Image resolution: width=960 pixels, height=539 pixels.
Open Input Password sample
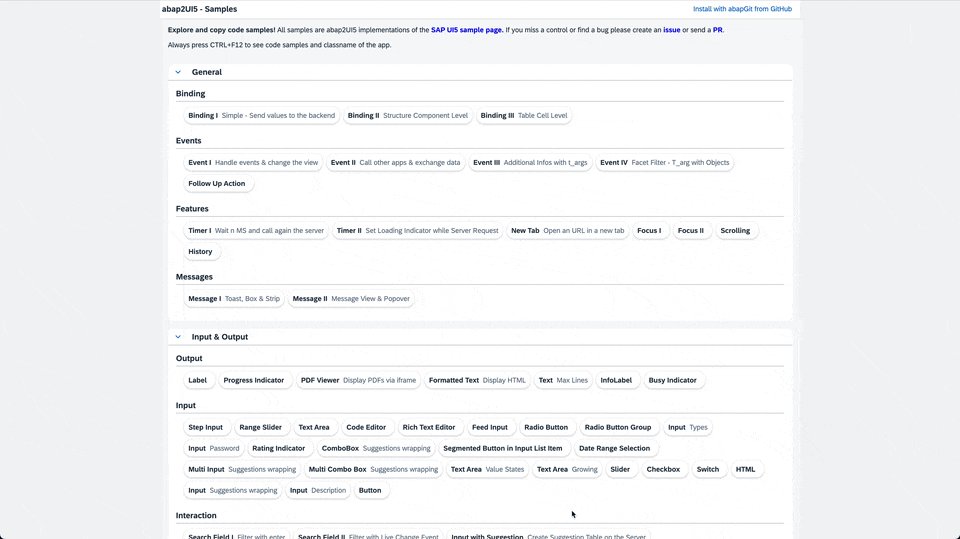(214, 448)
